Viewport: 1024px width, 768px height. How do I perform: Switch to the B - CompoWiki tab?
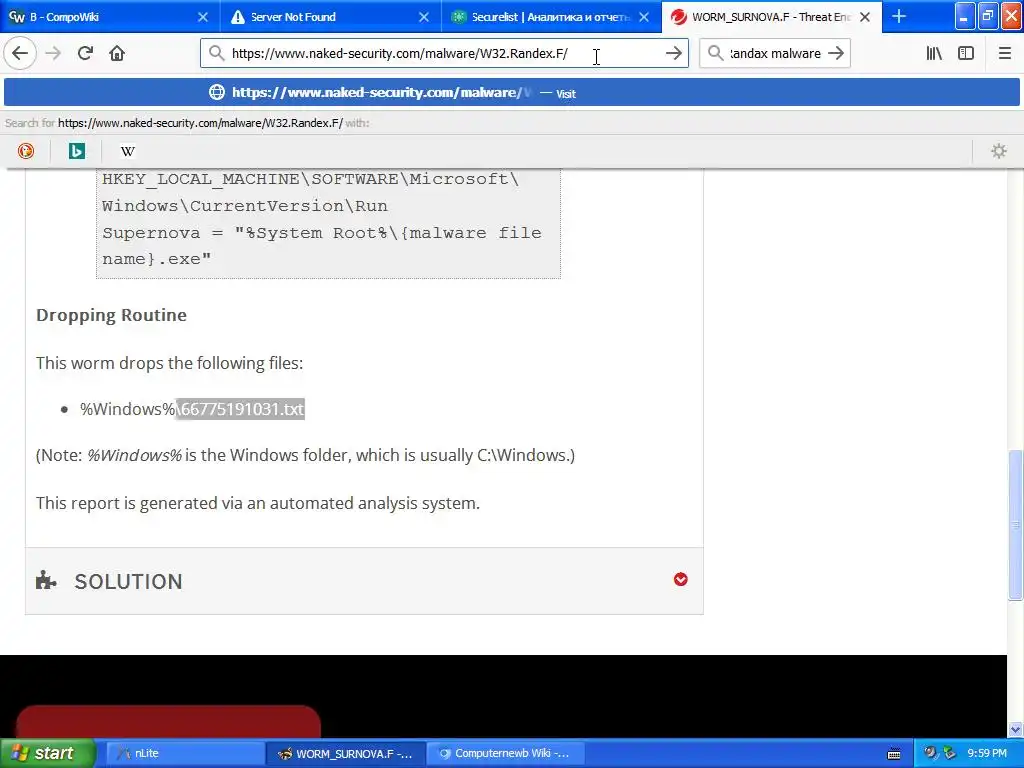(110, 17)
